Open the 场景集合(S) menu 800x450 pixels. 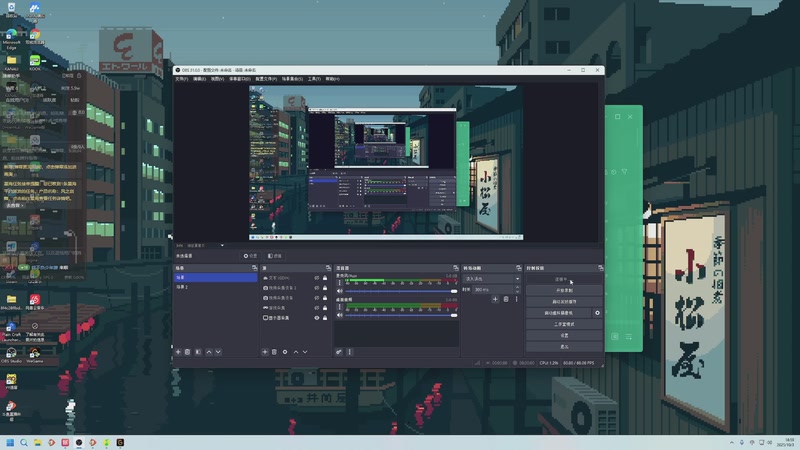click(292, 79)
